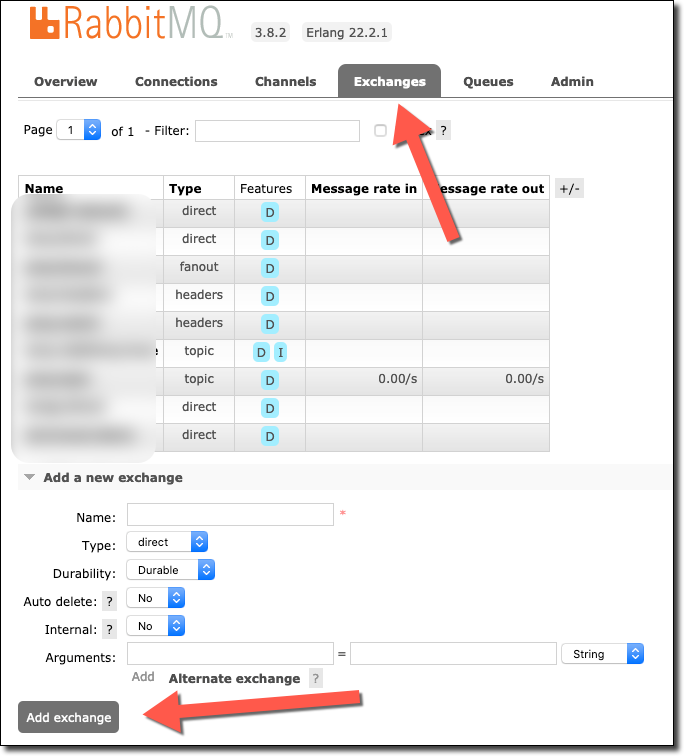This screenshot has width=684, height=756.
Task: Click D badge beside I in topic row
Action: 261,352
